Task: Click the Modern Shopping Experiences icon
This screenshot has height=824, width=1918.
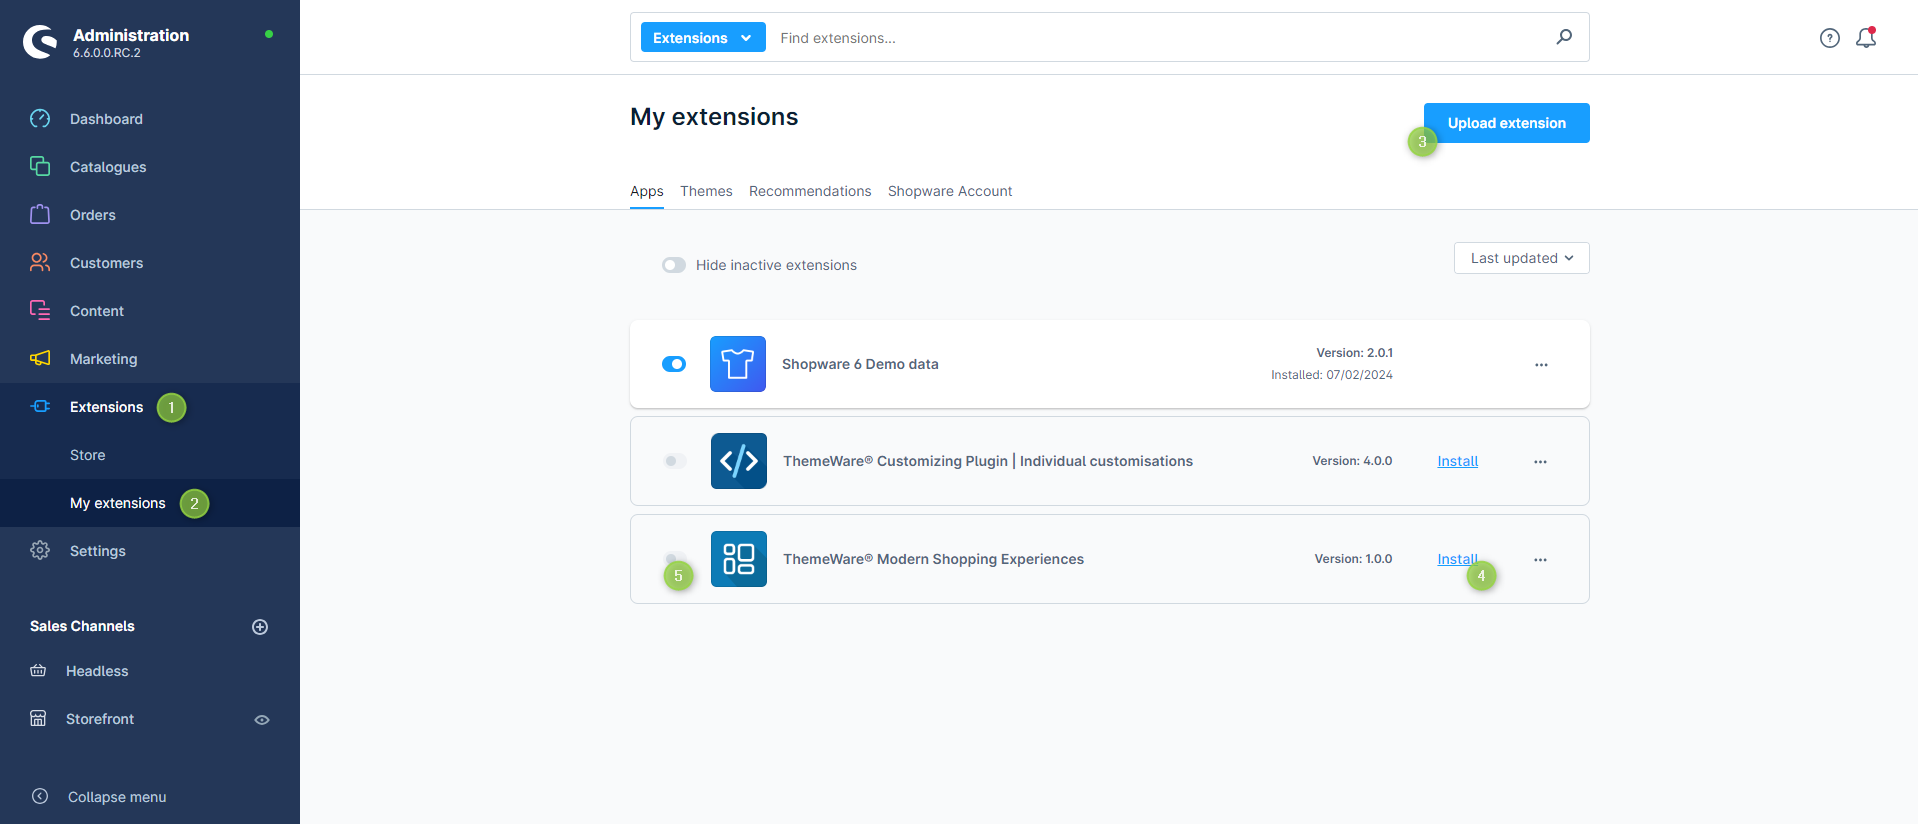Action: tap(739, 559)
